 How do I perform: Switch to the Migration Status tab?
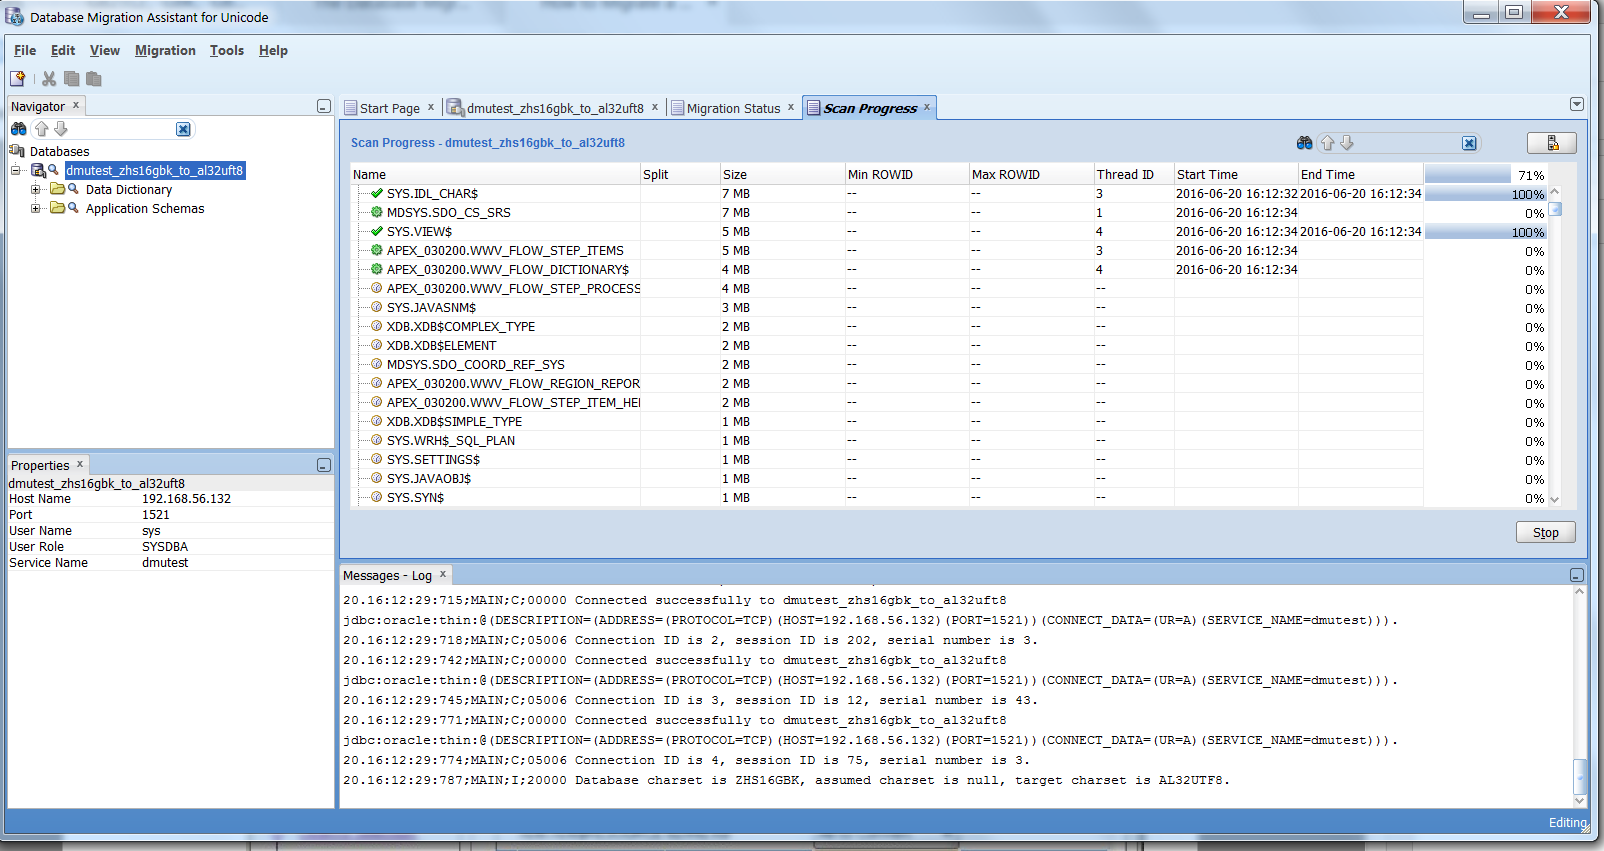point(733,108)
